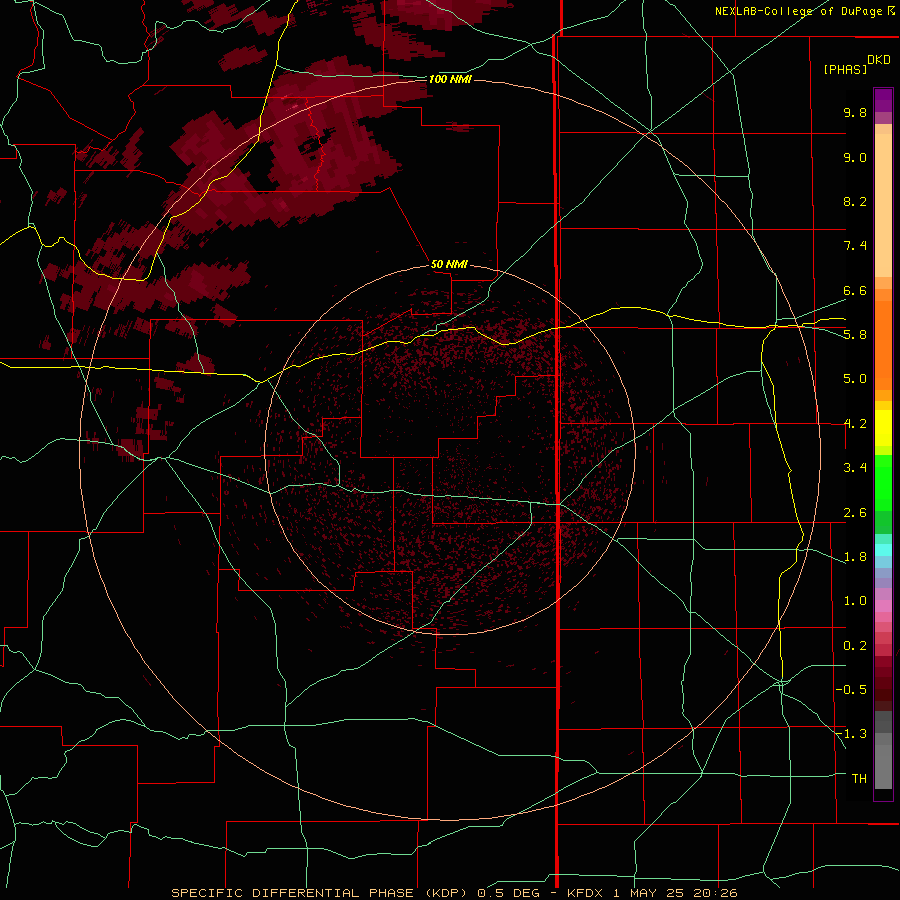The image size is (900, 900).
Task: Click the 2.6 color scale value
Action: pyautogui.click(x=855, y=513)
